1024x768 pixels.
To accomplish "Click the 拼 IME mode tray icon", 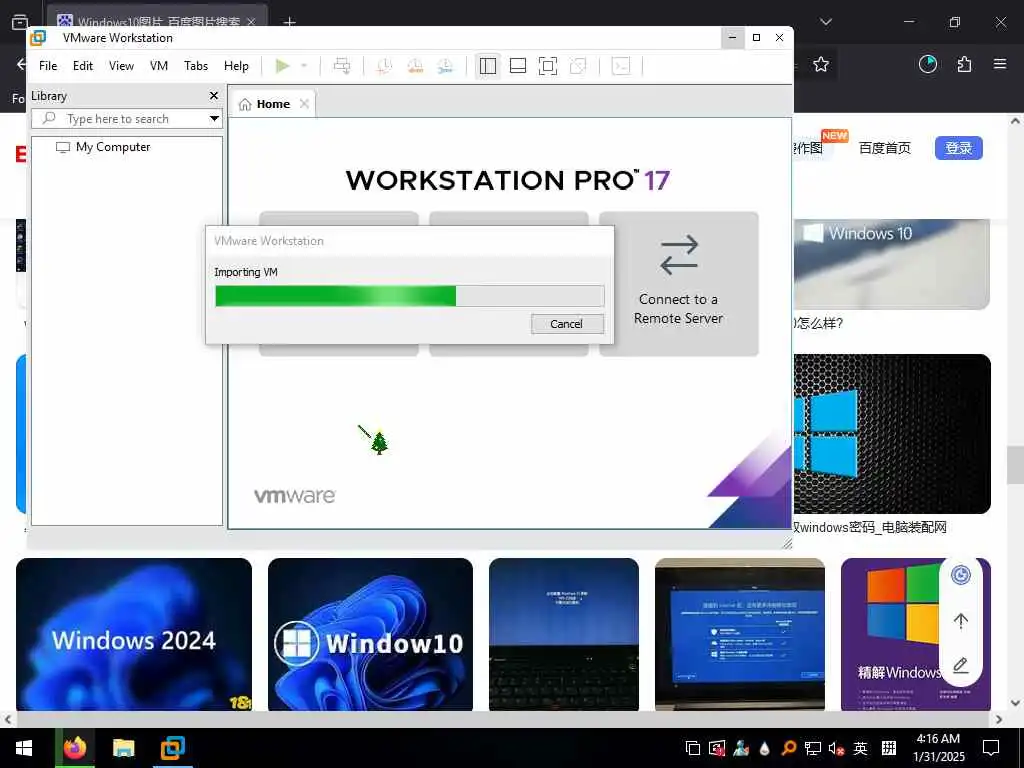I will tap(888, 748).
